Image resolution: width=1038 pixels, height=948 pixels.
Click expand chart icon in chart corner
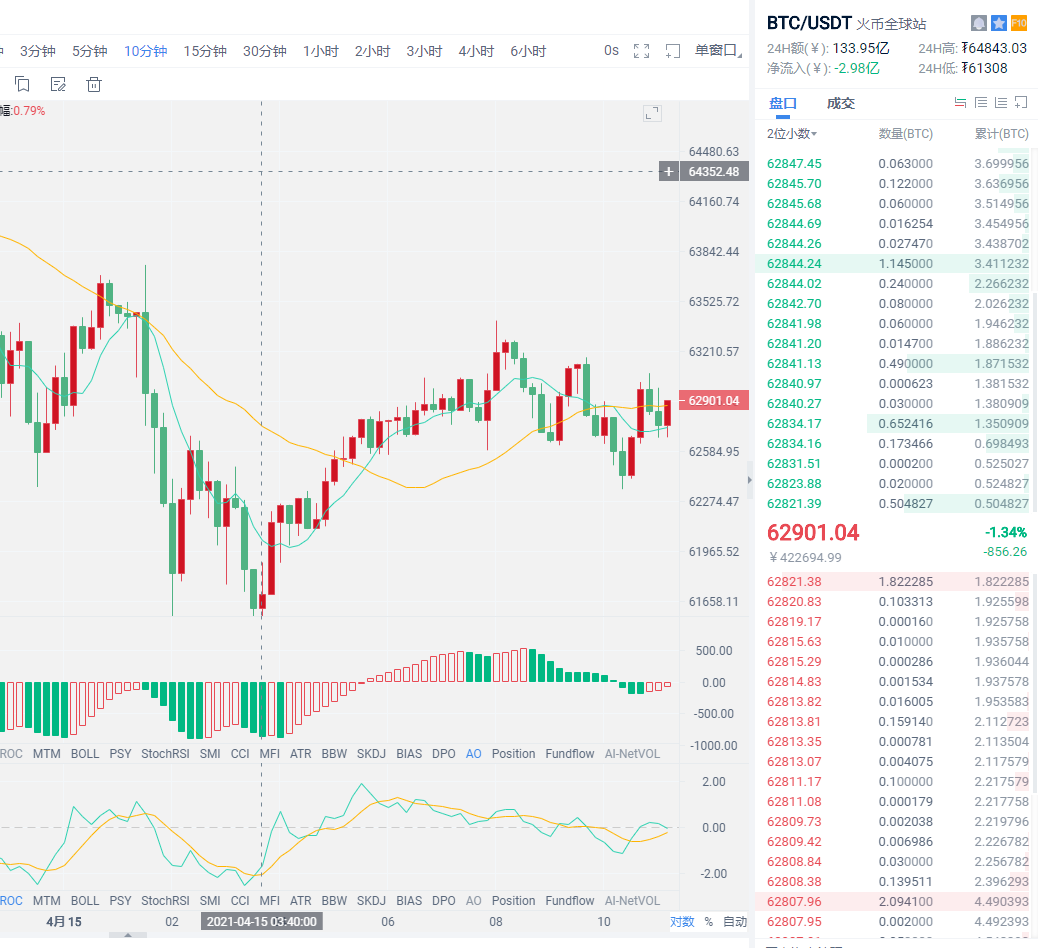pyautogui.click(x=652, y=113)
